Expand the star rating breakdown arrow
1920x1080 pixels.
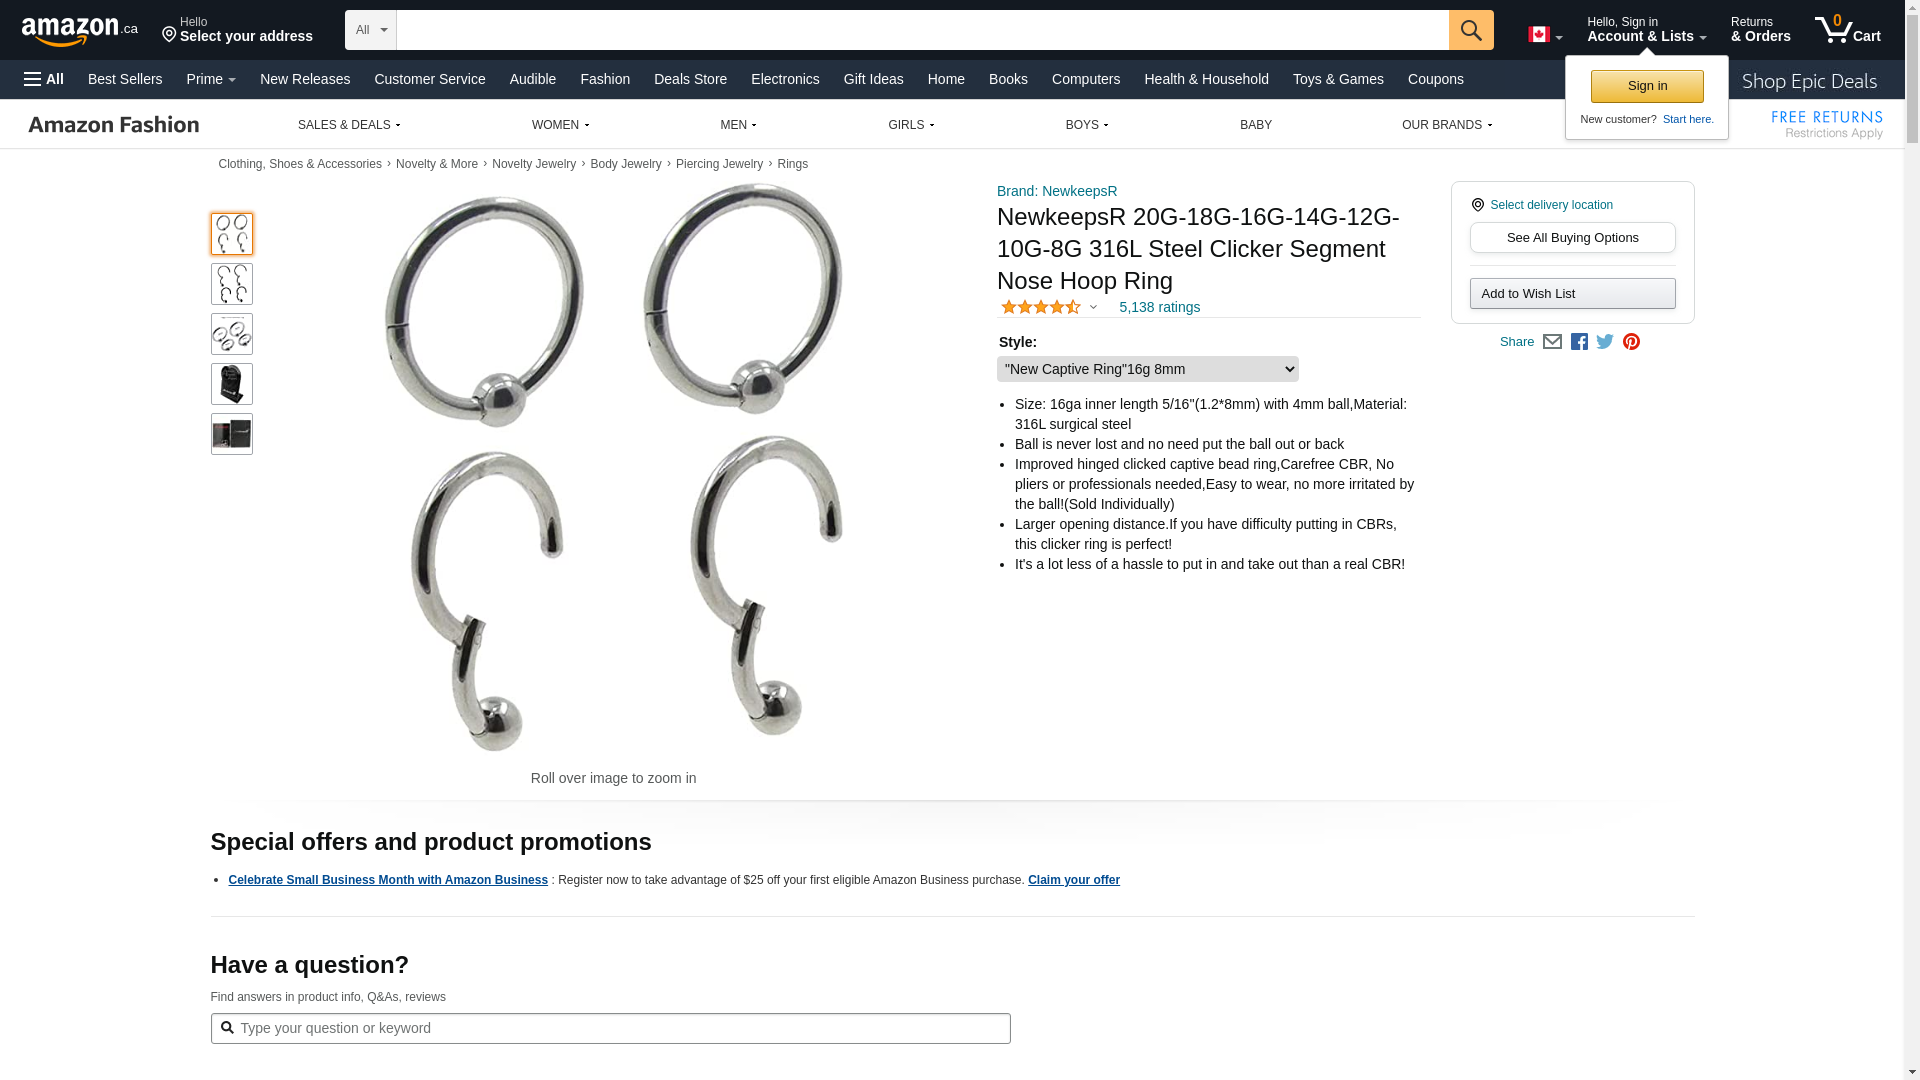coord(1093,308)
